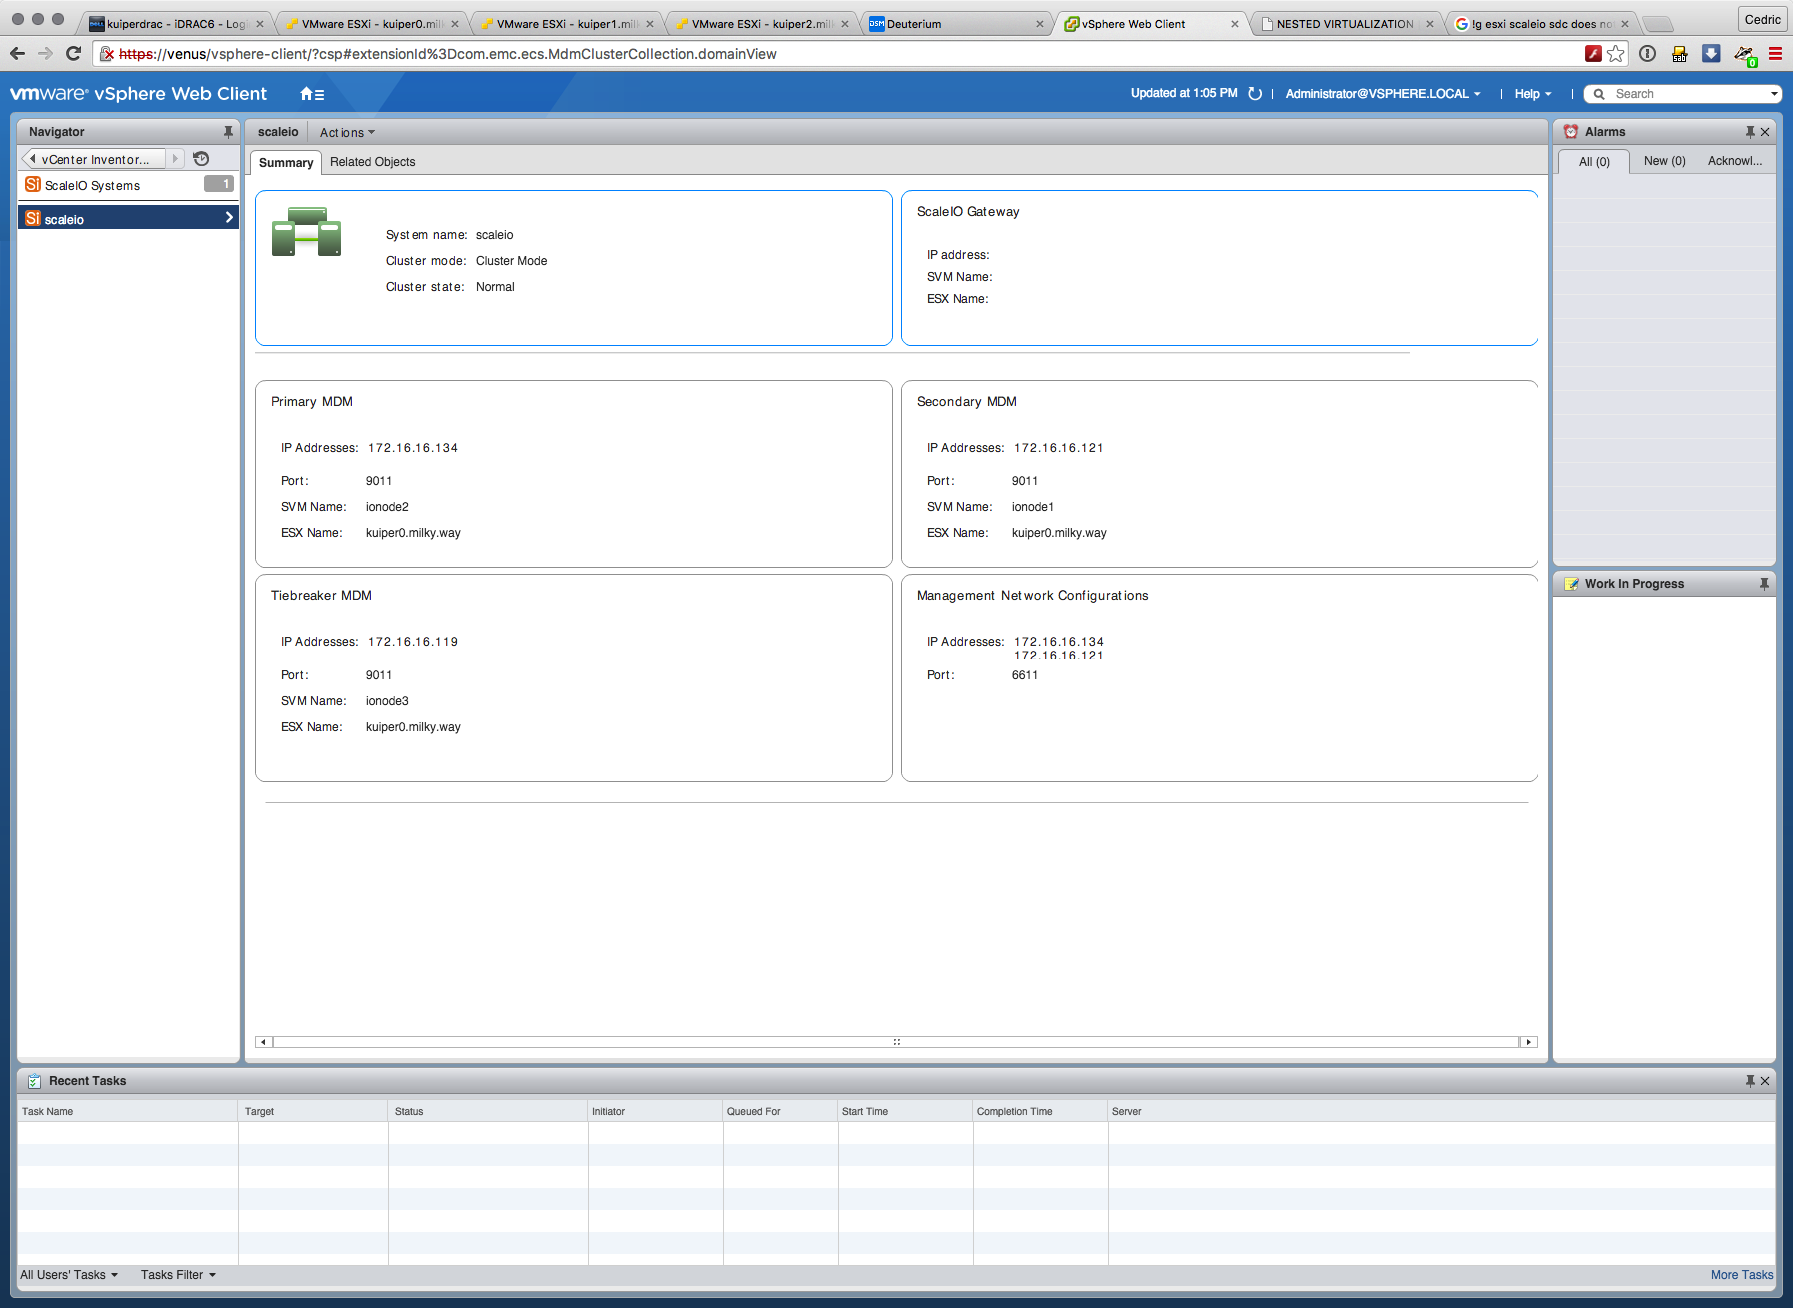1793x1308 pixels.
Task: Click browser Back button
Action: point(17,54)
